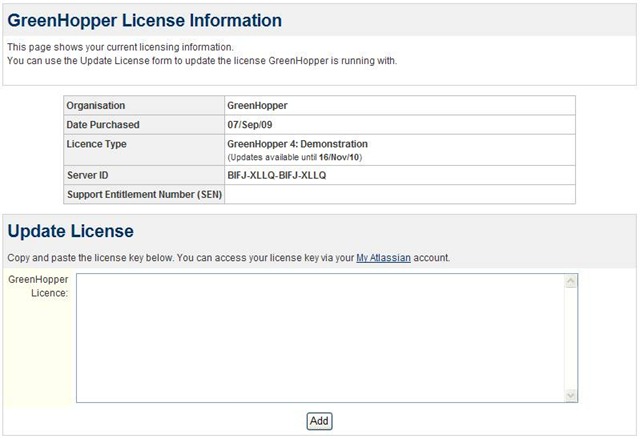Click the GreenHopper Licence field label

(x=37, y=286)
